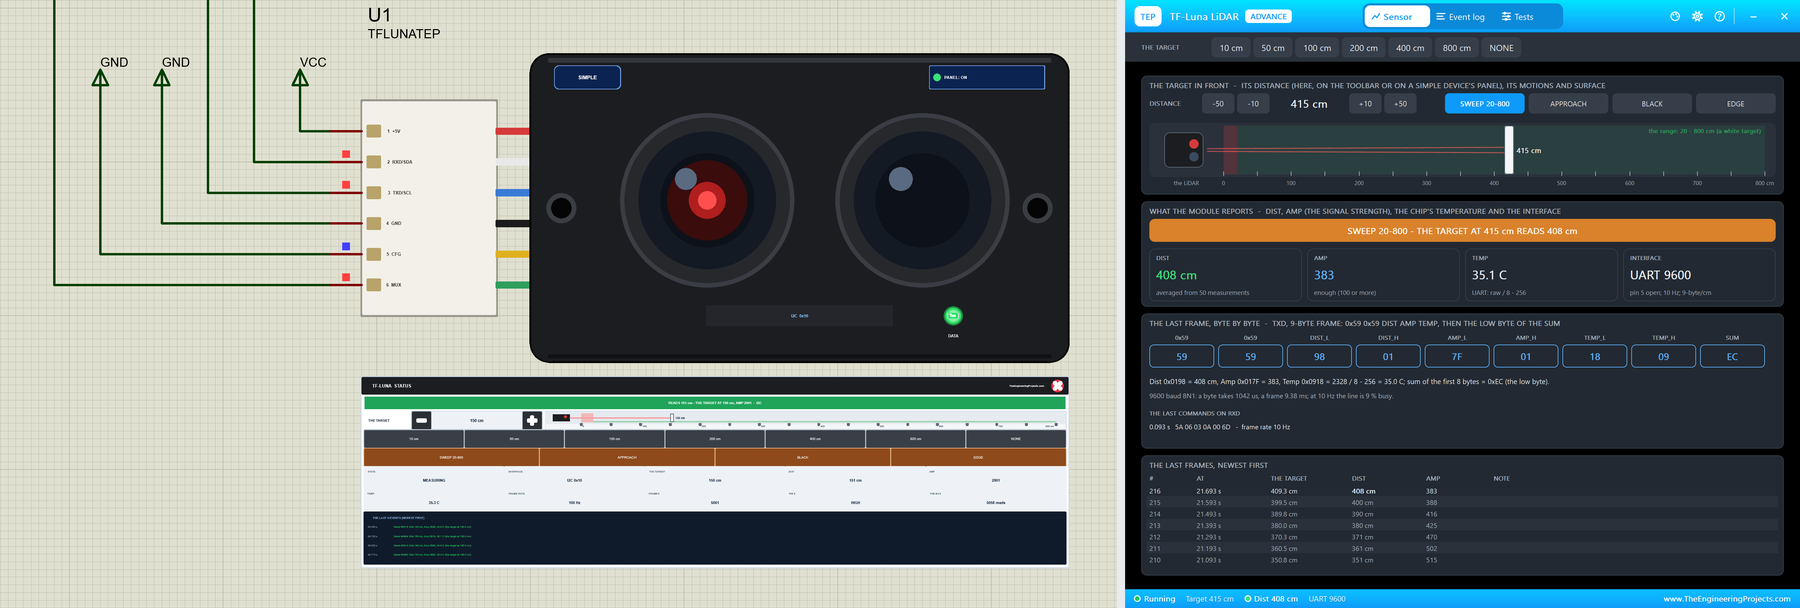Image resolution: width=1800 pixels, height=608 pixels.
Task: Click the red emitter lens on the device
Action: (x=707, y=201)
